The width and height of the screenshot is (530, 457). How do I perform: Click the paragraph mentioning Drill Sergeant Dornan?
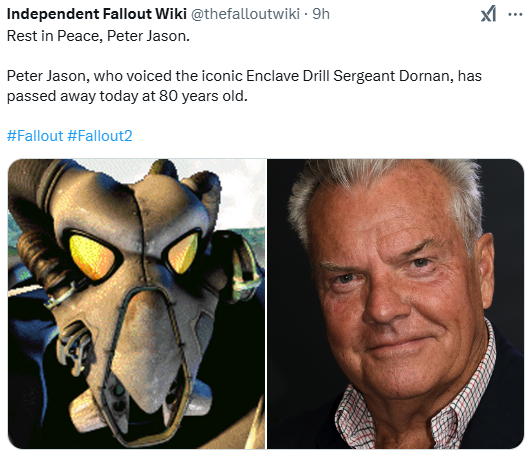tap(244, 86)
